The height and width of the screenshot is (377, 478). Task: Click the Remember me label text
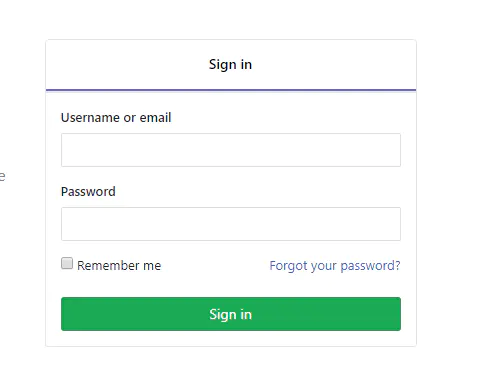tap(119, 266)
